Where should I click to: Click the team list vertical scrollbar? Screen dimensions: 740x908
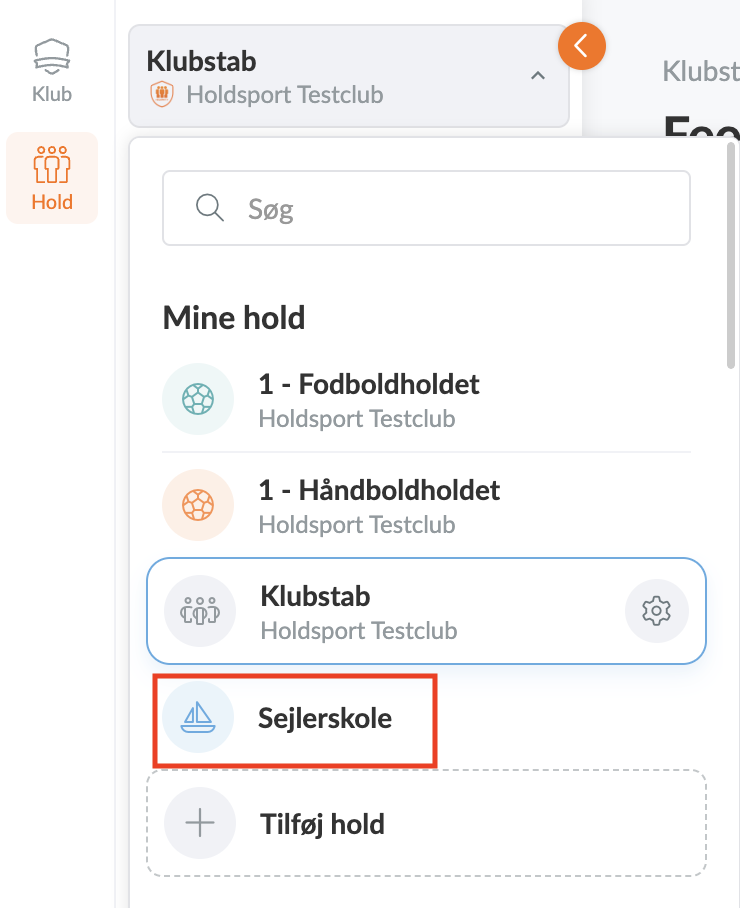coord(731,260)
